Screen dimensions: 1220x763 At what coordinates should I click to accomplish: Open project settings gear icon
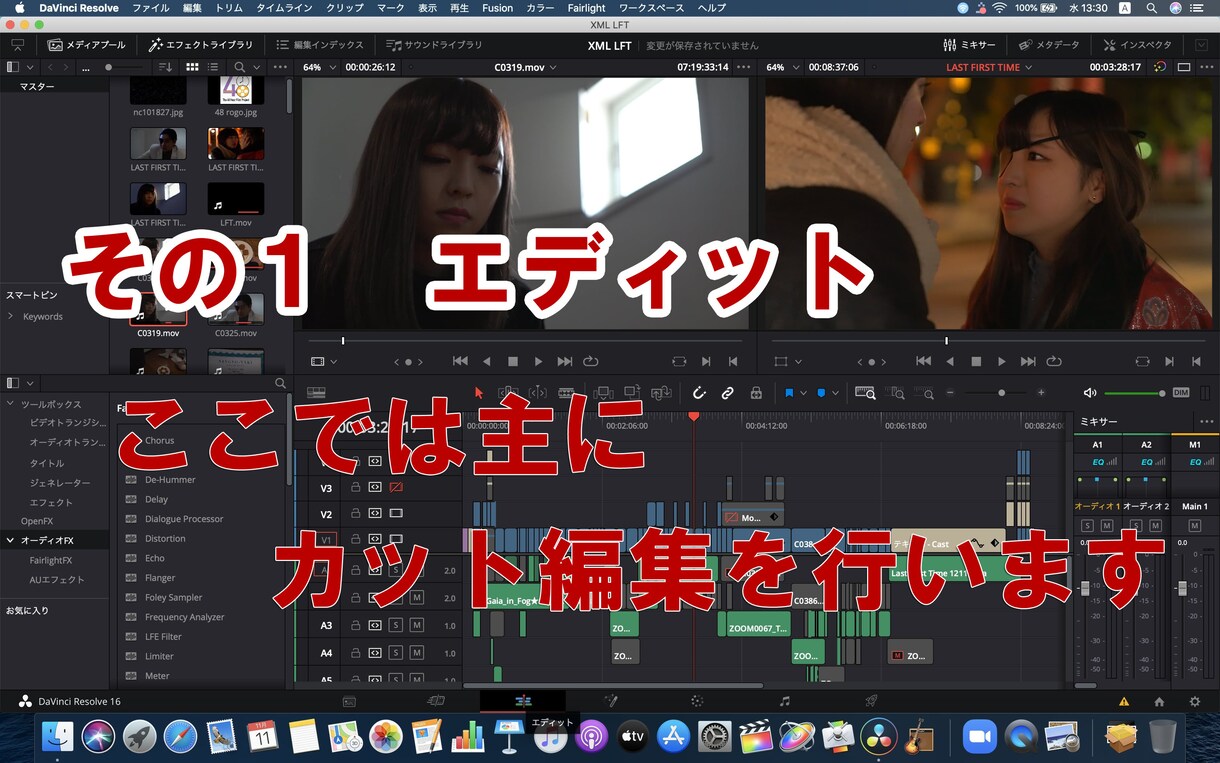[x=1194, y=702]
